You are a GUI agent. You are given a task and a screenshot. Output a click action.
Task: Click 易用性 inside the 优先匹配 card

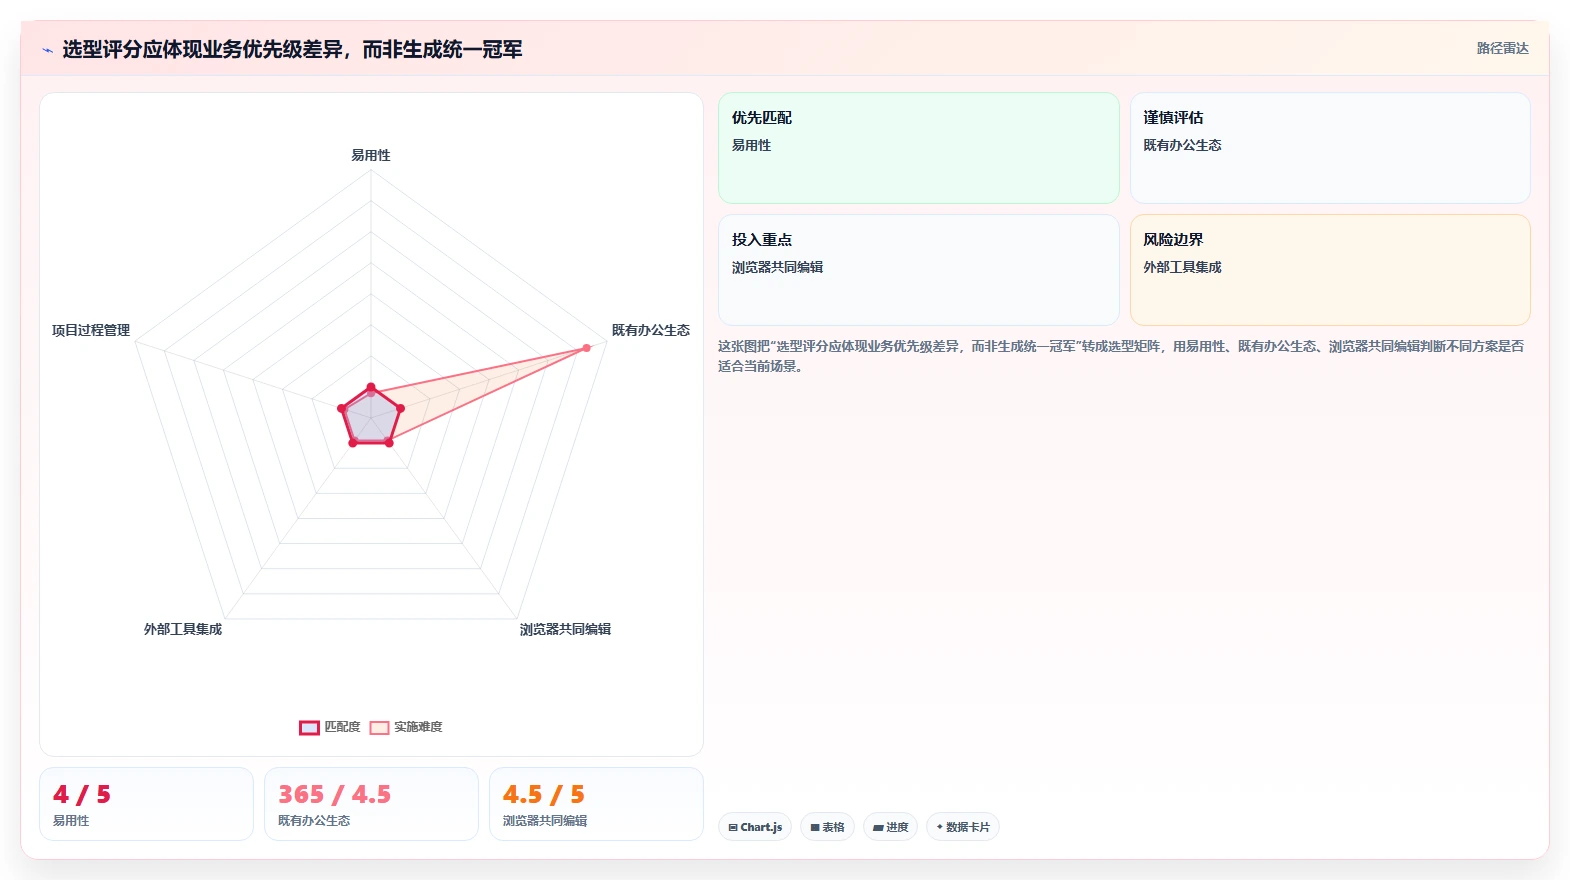[751, 145]
